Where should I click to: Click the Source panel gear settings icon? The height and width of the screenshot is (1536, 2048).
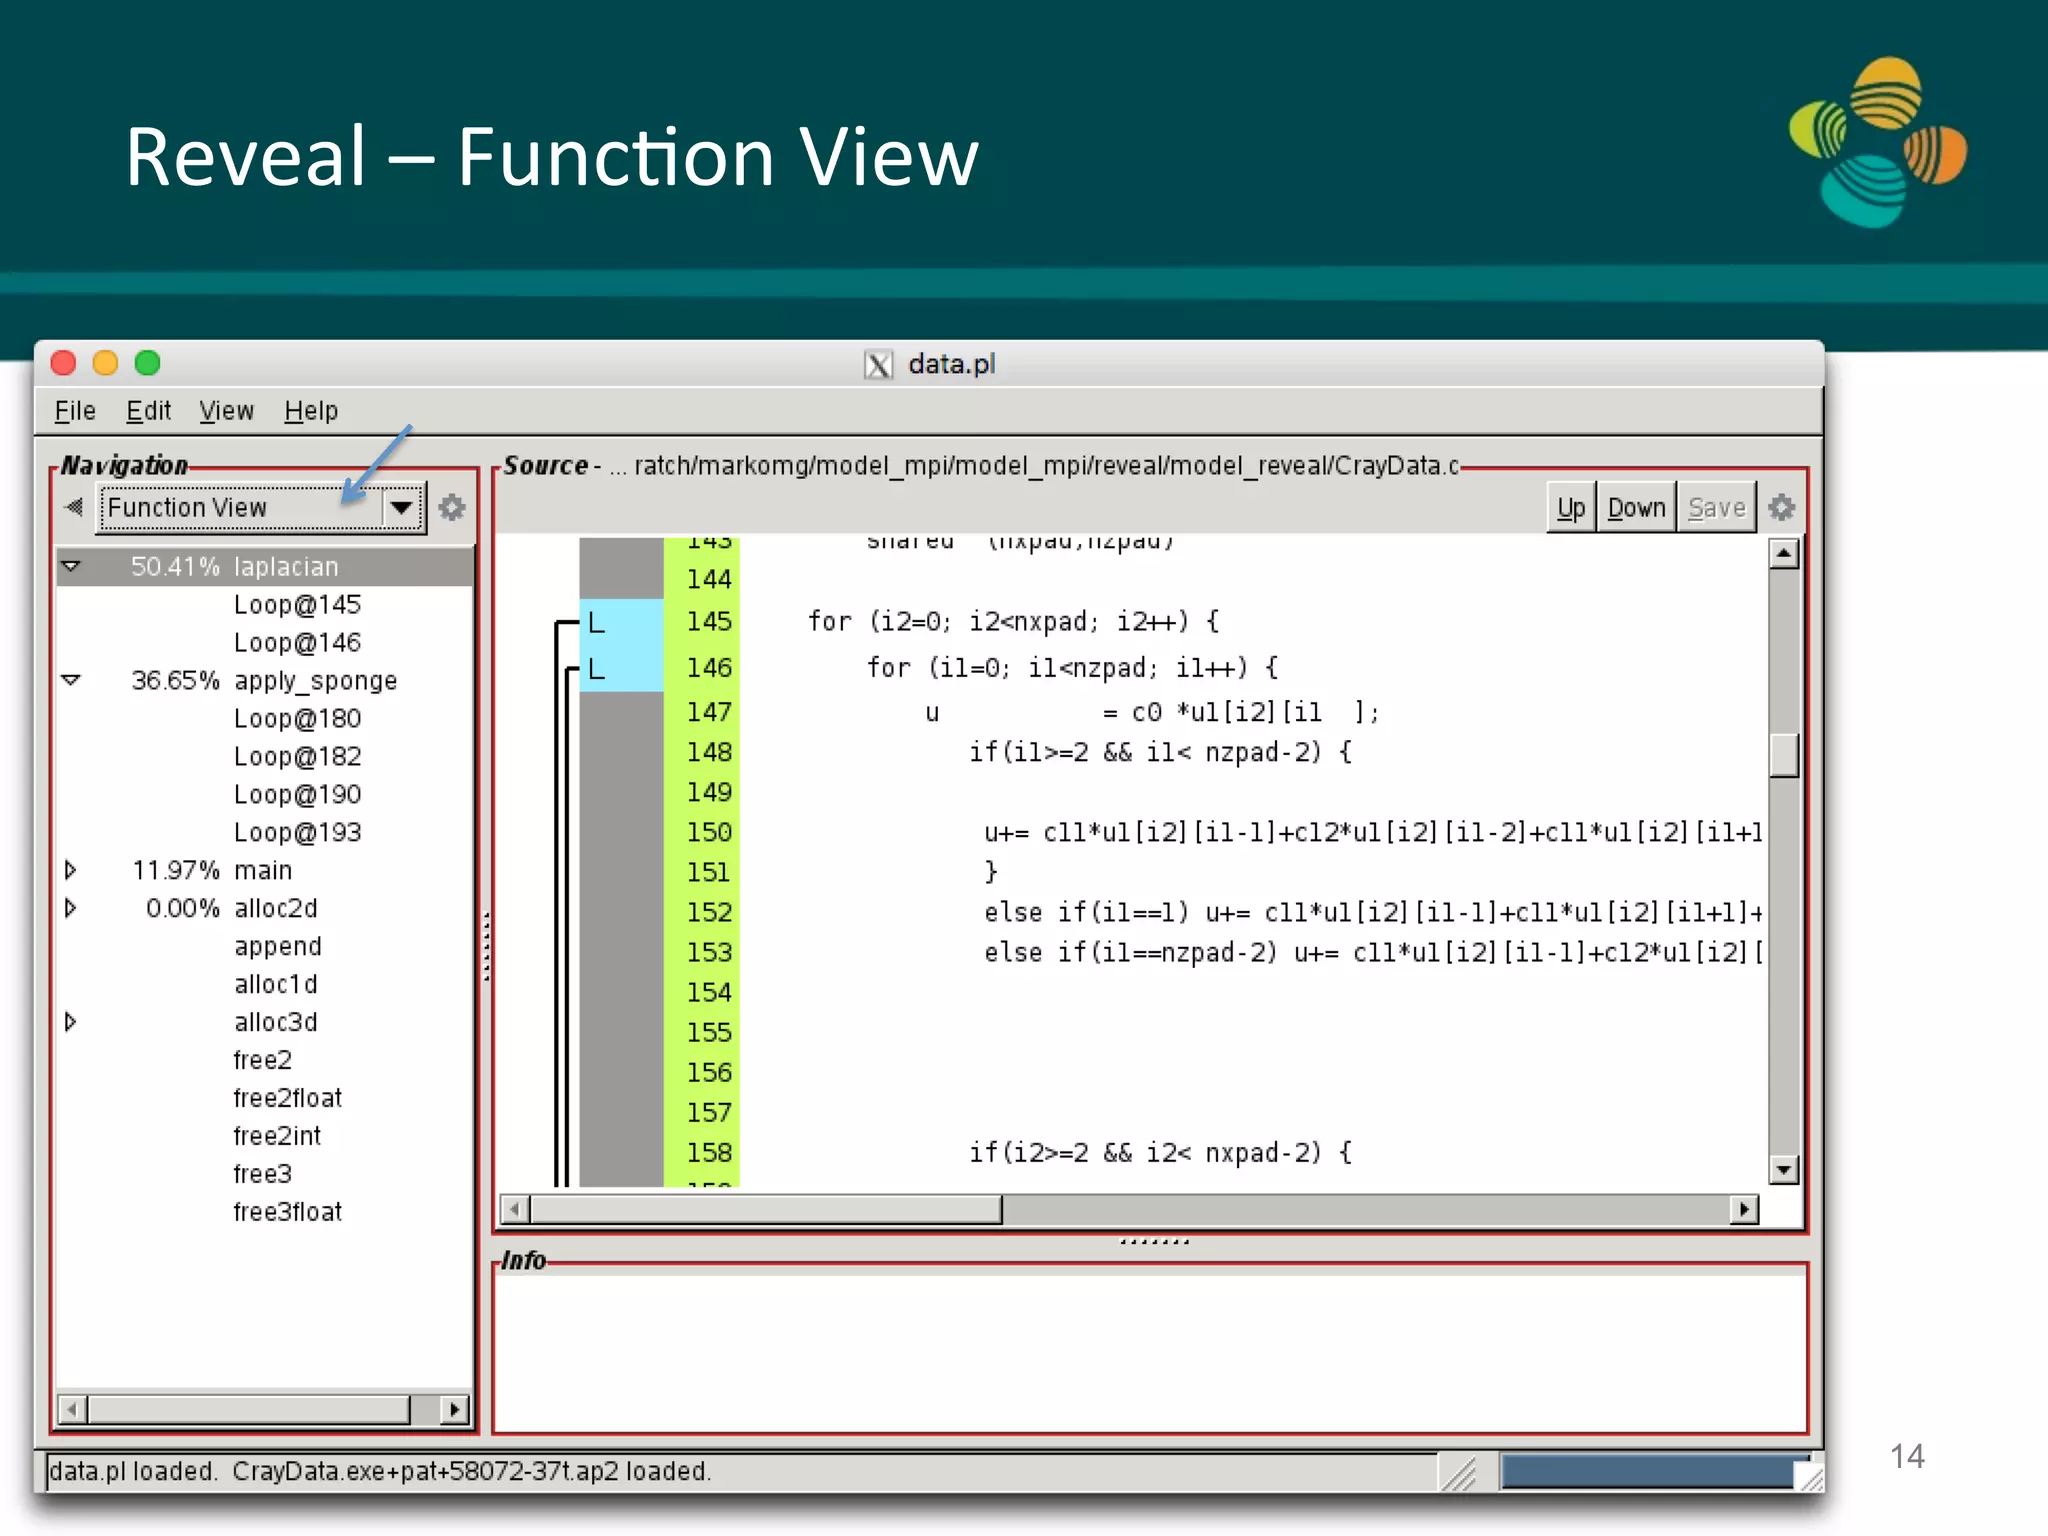pos(1781,508)
